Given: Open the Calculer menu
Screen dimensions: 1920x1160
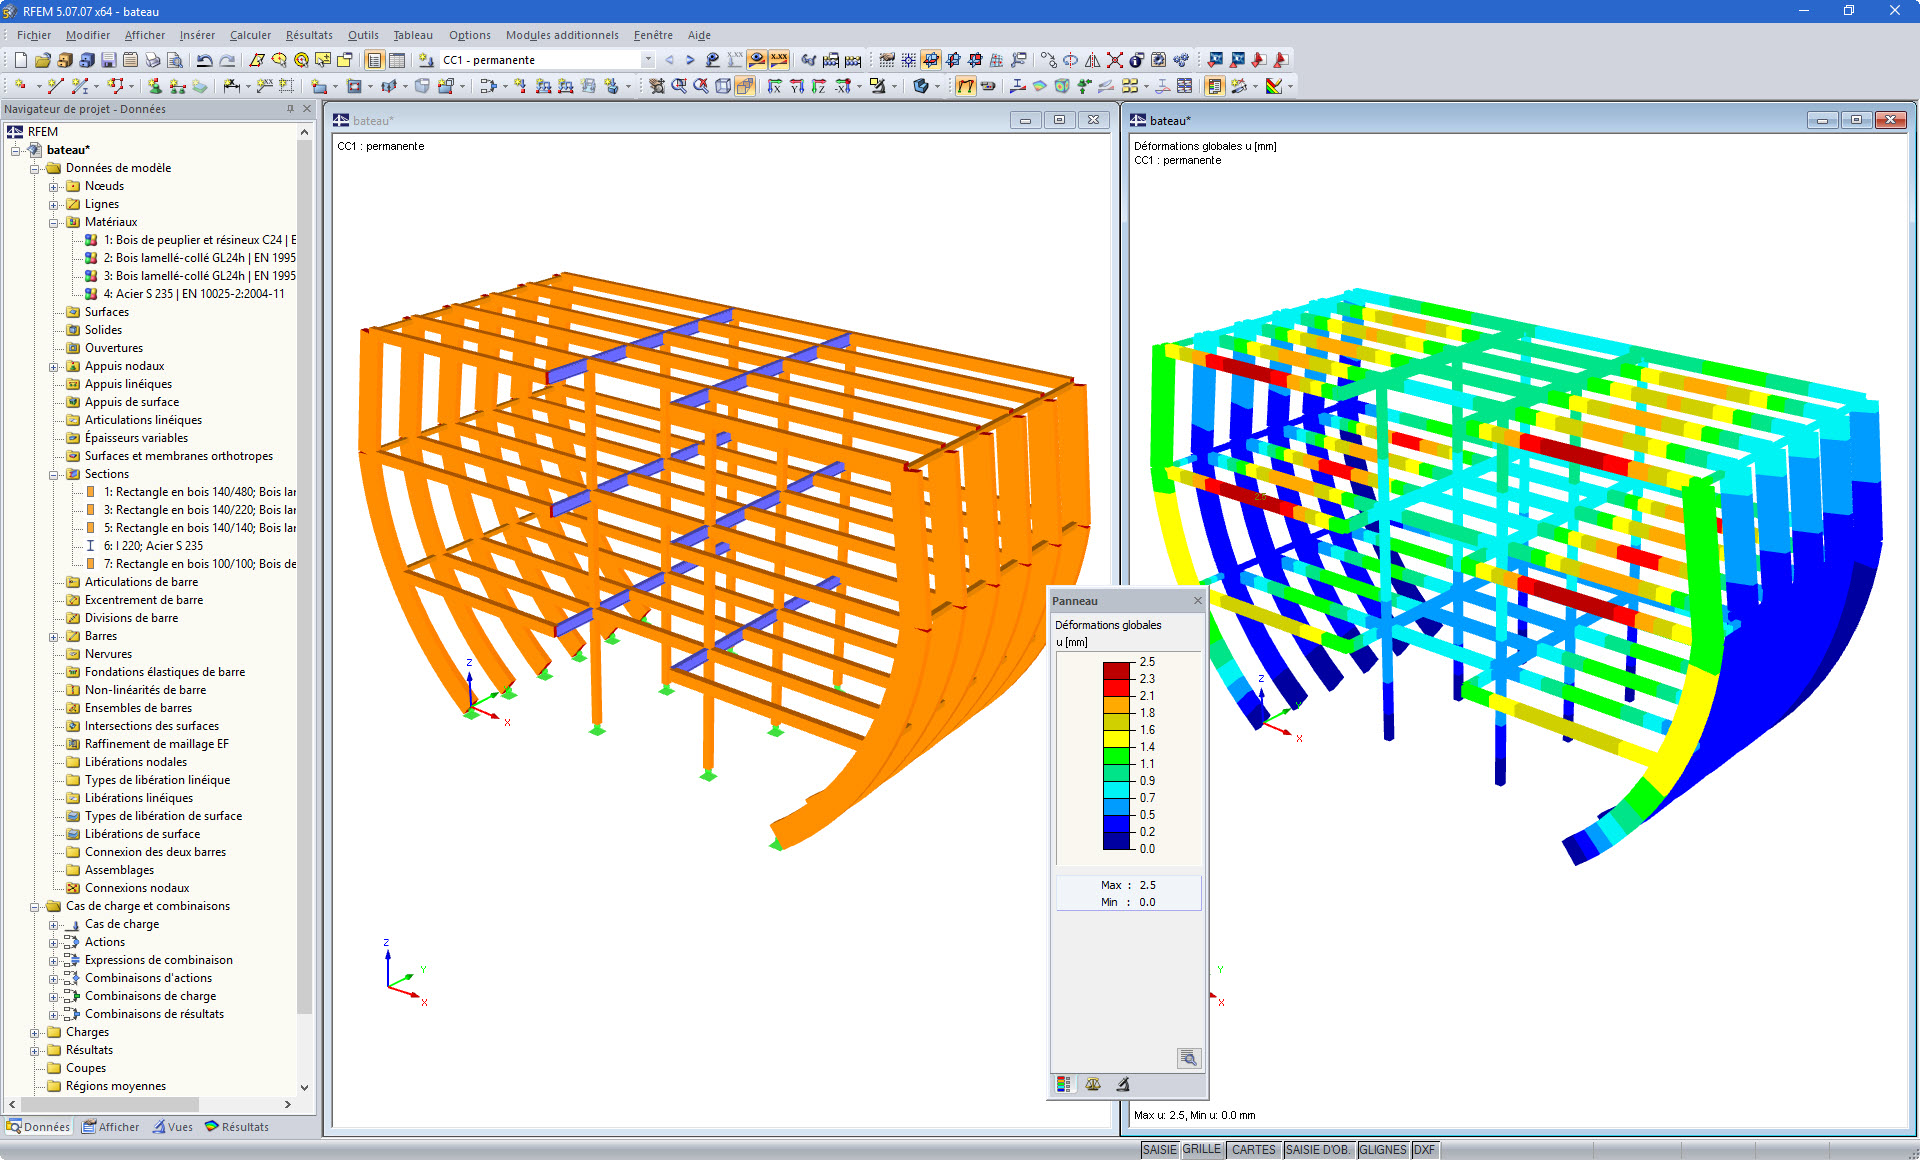Looking at the screenshot, I should tap(250, 35).
